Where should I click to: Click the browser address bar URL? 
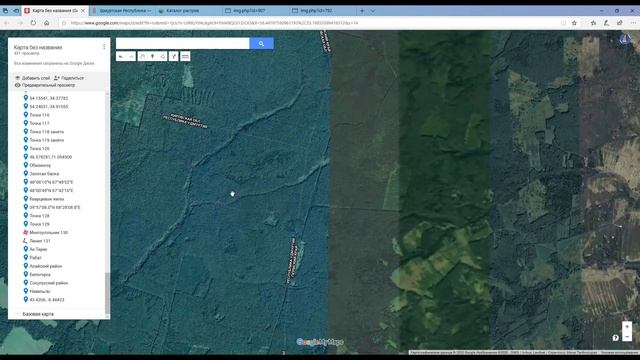click(214, 23)
